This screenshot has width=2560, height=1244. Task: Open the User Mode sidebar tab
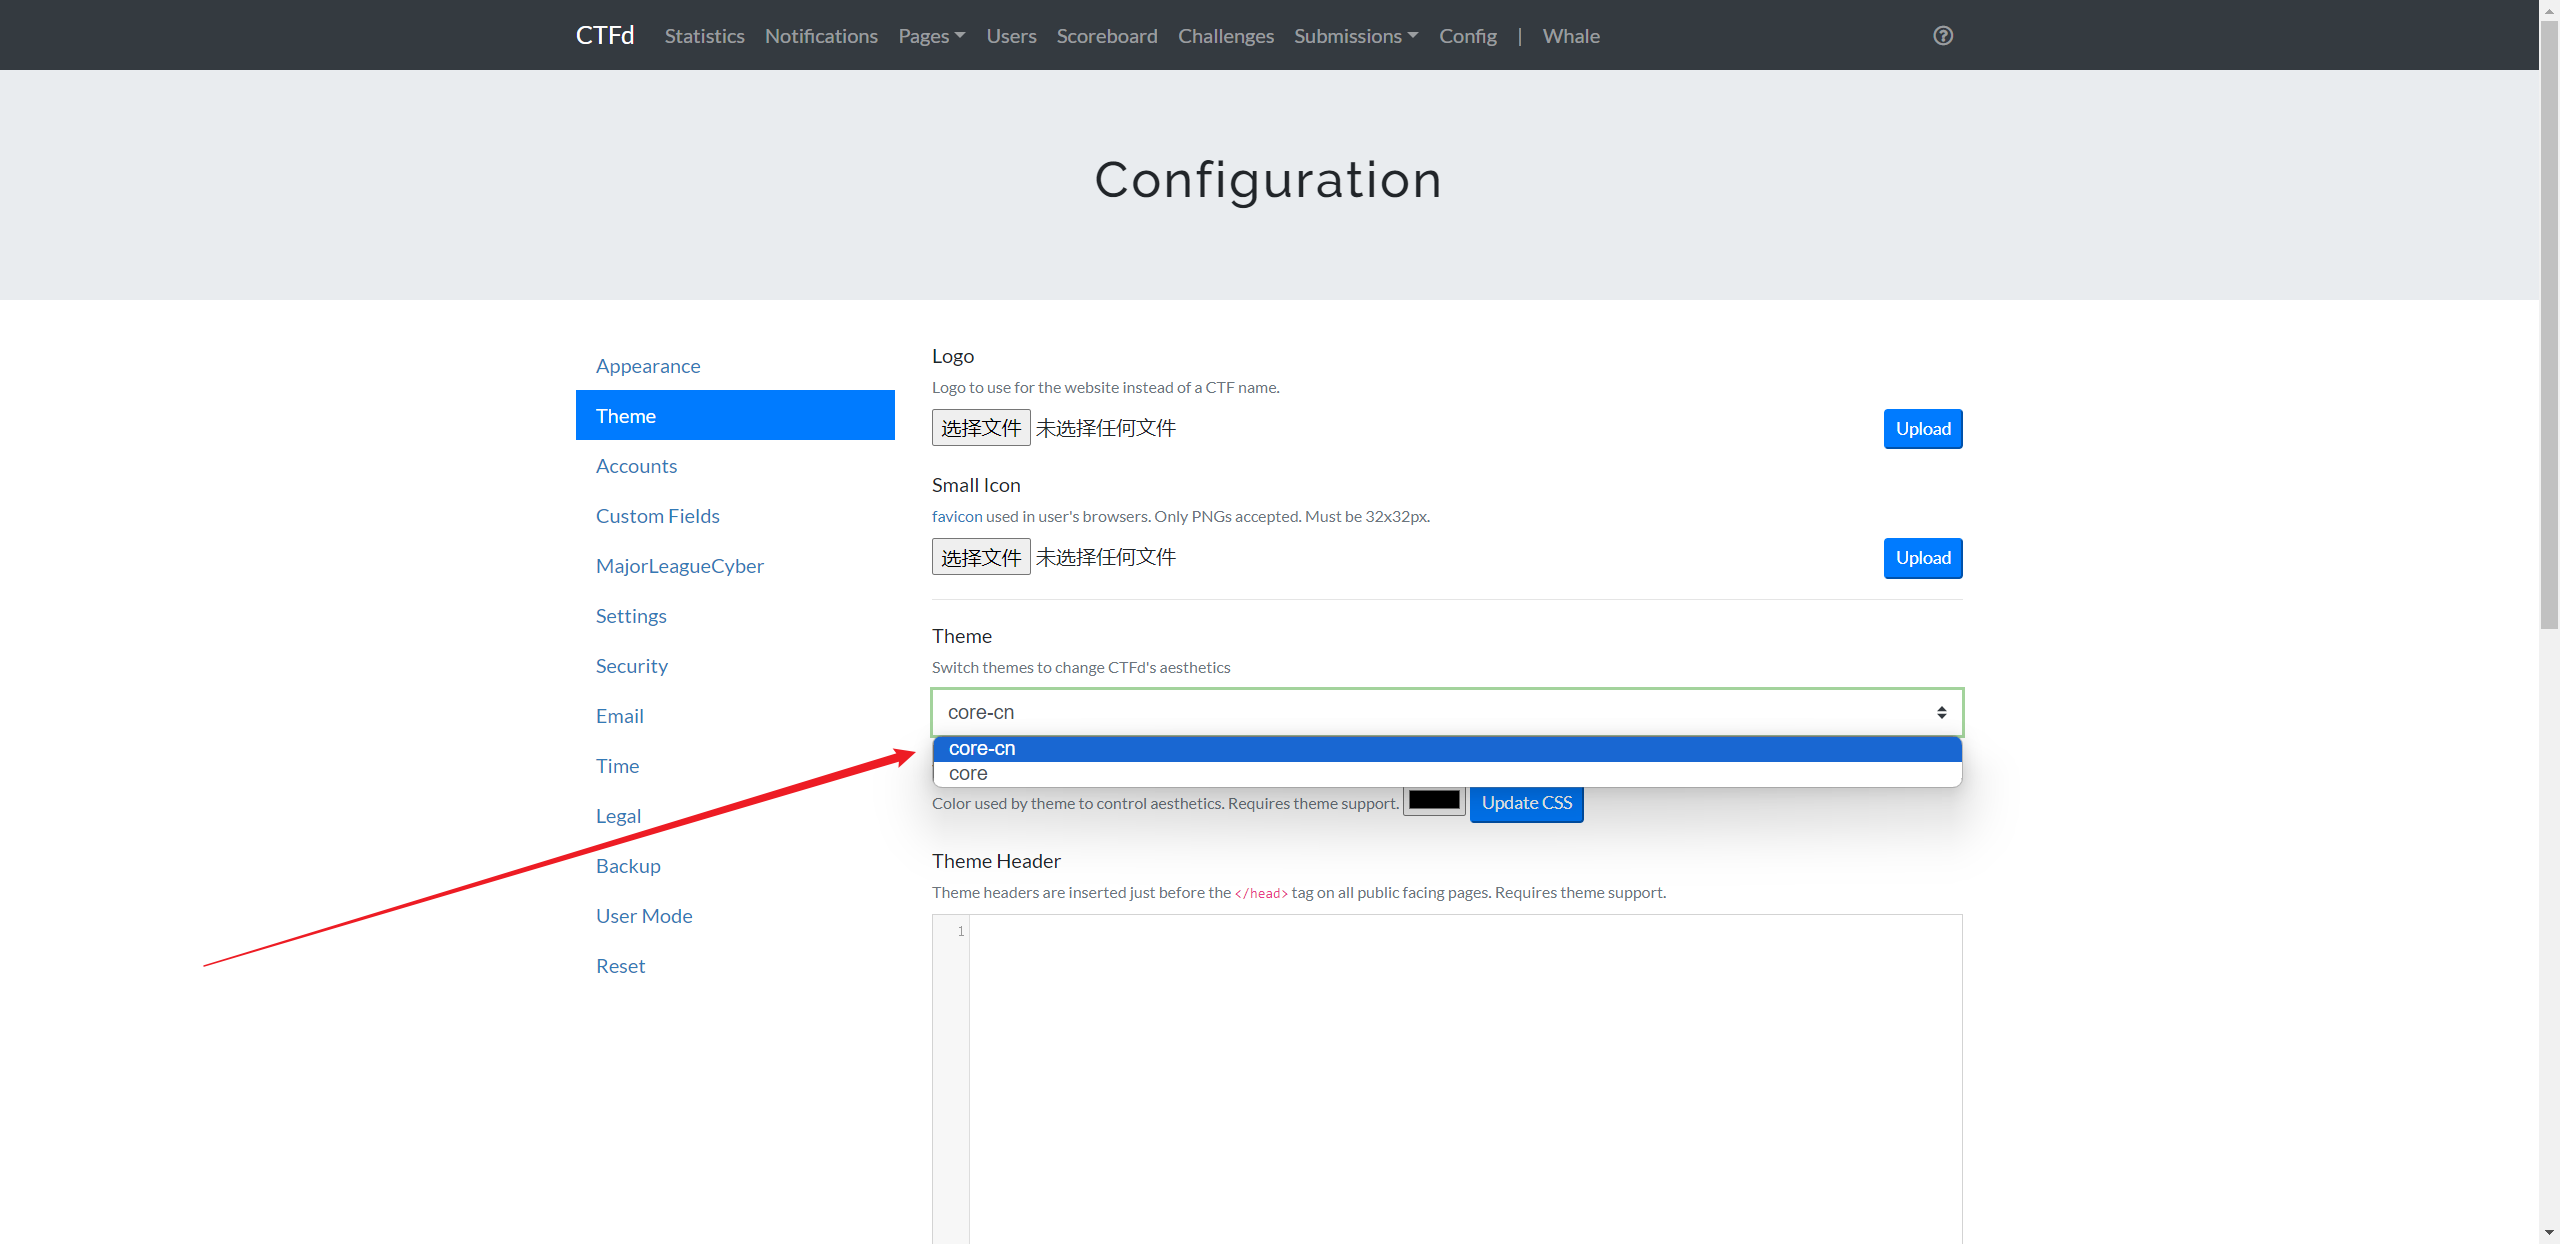tap(735, 916)
